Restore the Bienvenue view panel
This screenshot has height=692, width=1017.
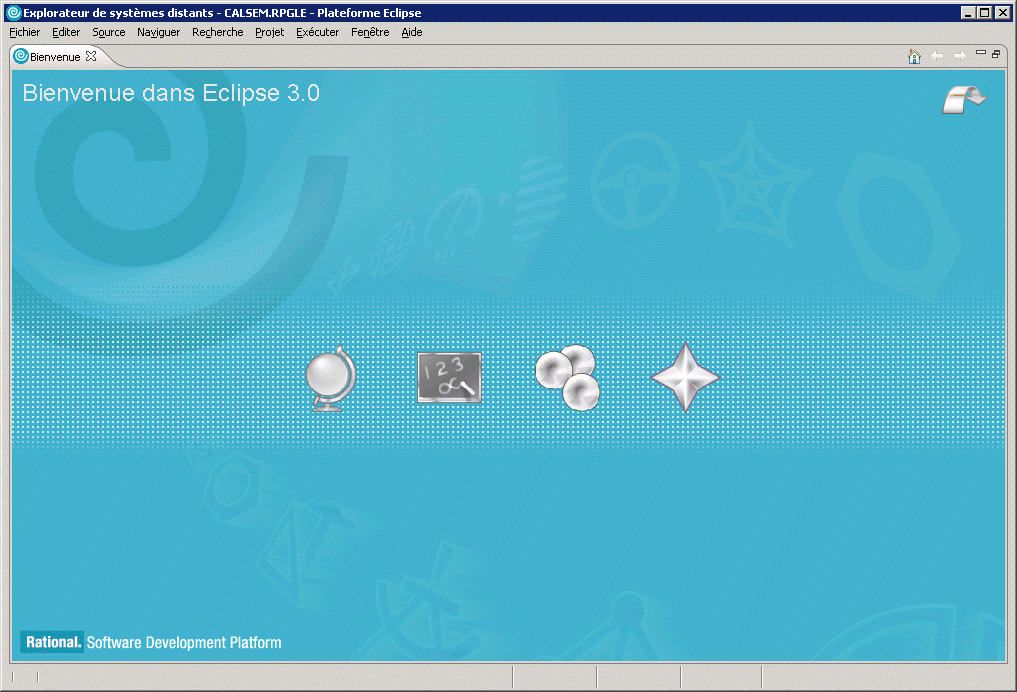(996, 54)
